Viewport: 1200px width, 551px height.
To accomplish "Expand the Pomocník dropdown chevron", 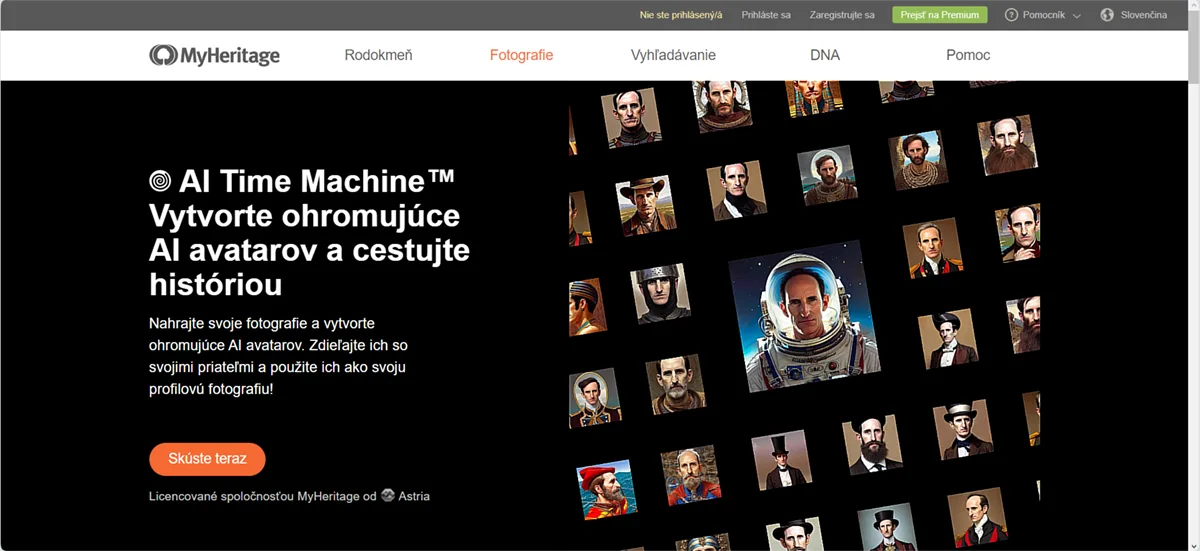I will pos(1077,16).
